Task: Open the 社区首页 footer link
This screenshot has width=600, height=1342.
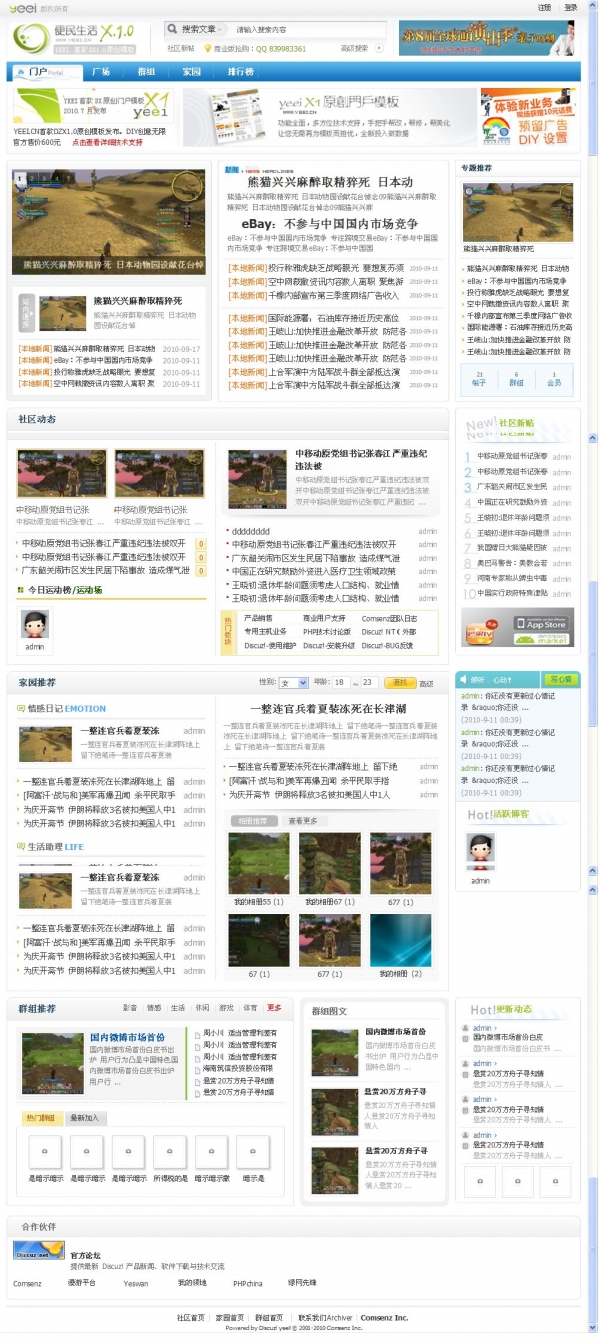Action: [x=191, y=1318]
